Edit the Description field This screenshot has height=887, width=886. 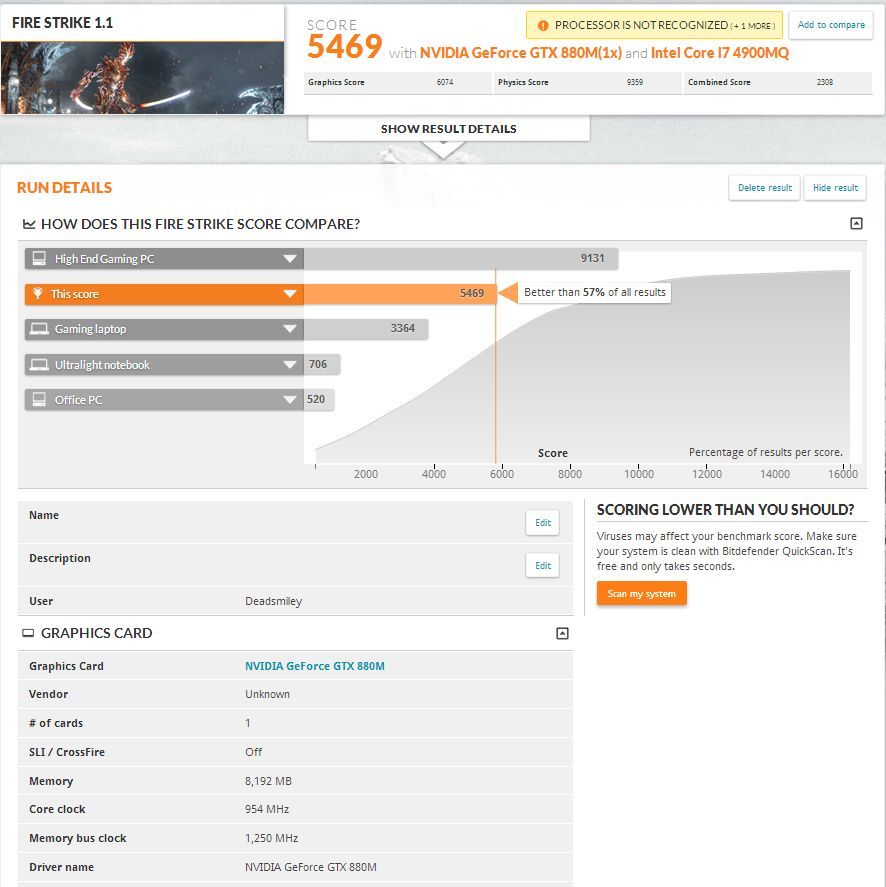[543, 566]
